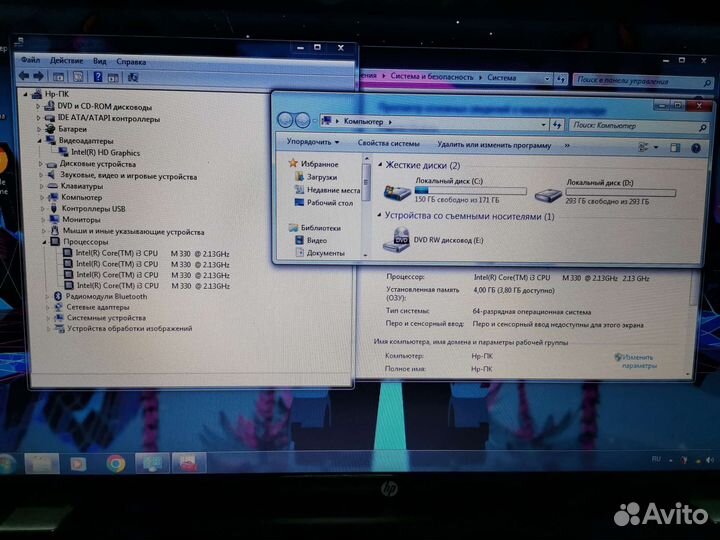This screenshot has height=540, width=720.
Task: Click the Explorer help icon
Action: [x=696, y=148]
